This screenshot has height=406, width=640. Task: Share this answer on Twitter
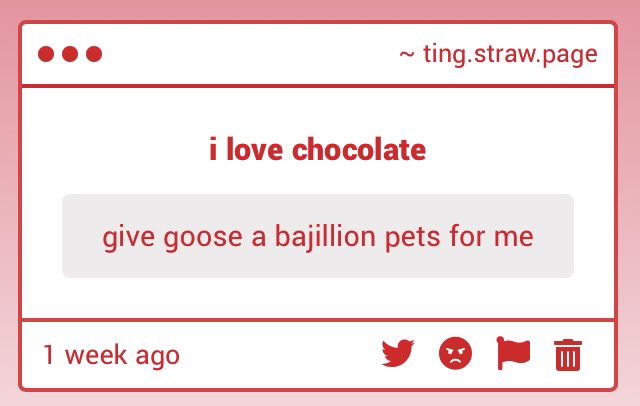[x=398, y=354]
